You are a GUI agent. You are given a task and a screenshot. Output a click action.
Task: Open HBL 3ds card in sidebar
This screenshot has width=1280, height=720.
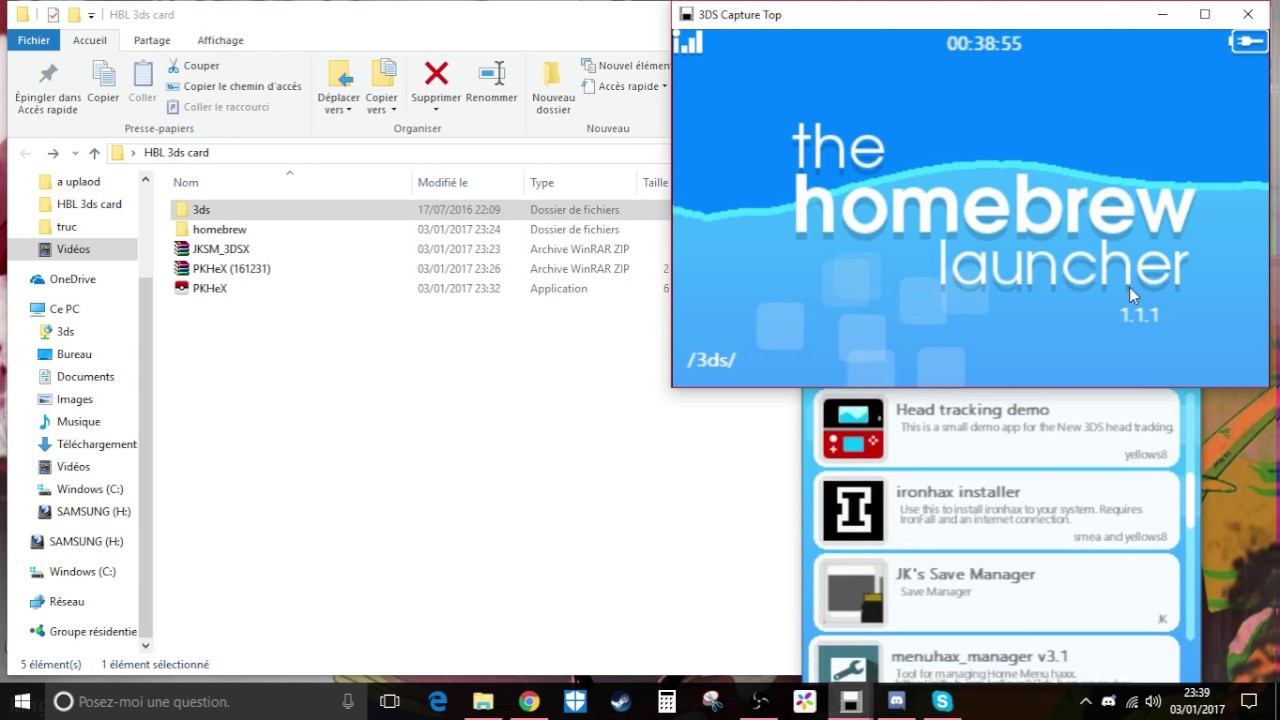pos(89,204)
